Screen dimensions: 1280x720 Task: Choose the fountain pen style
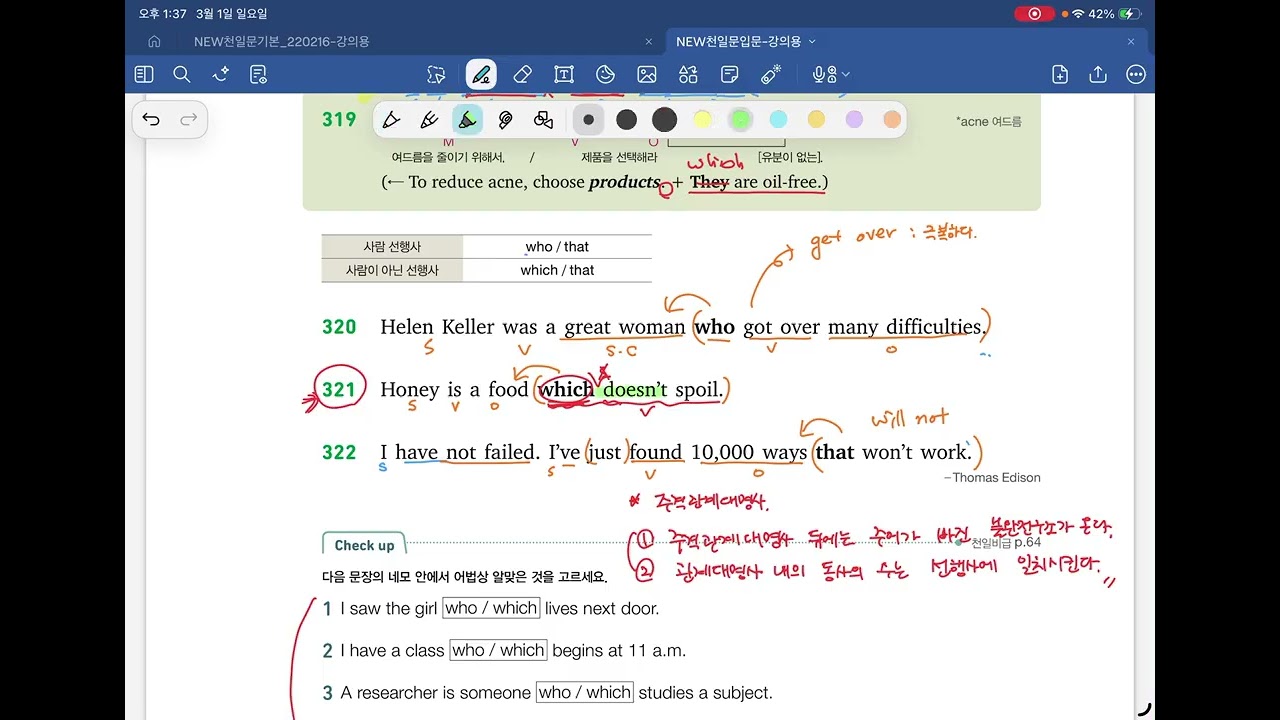point(392,120)
